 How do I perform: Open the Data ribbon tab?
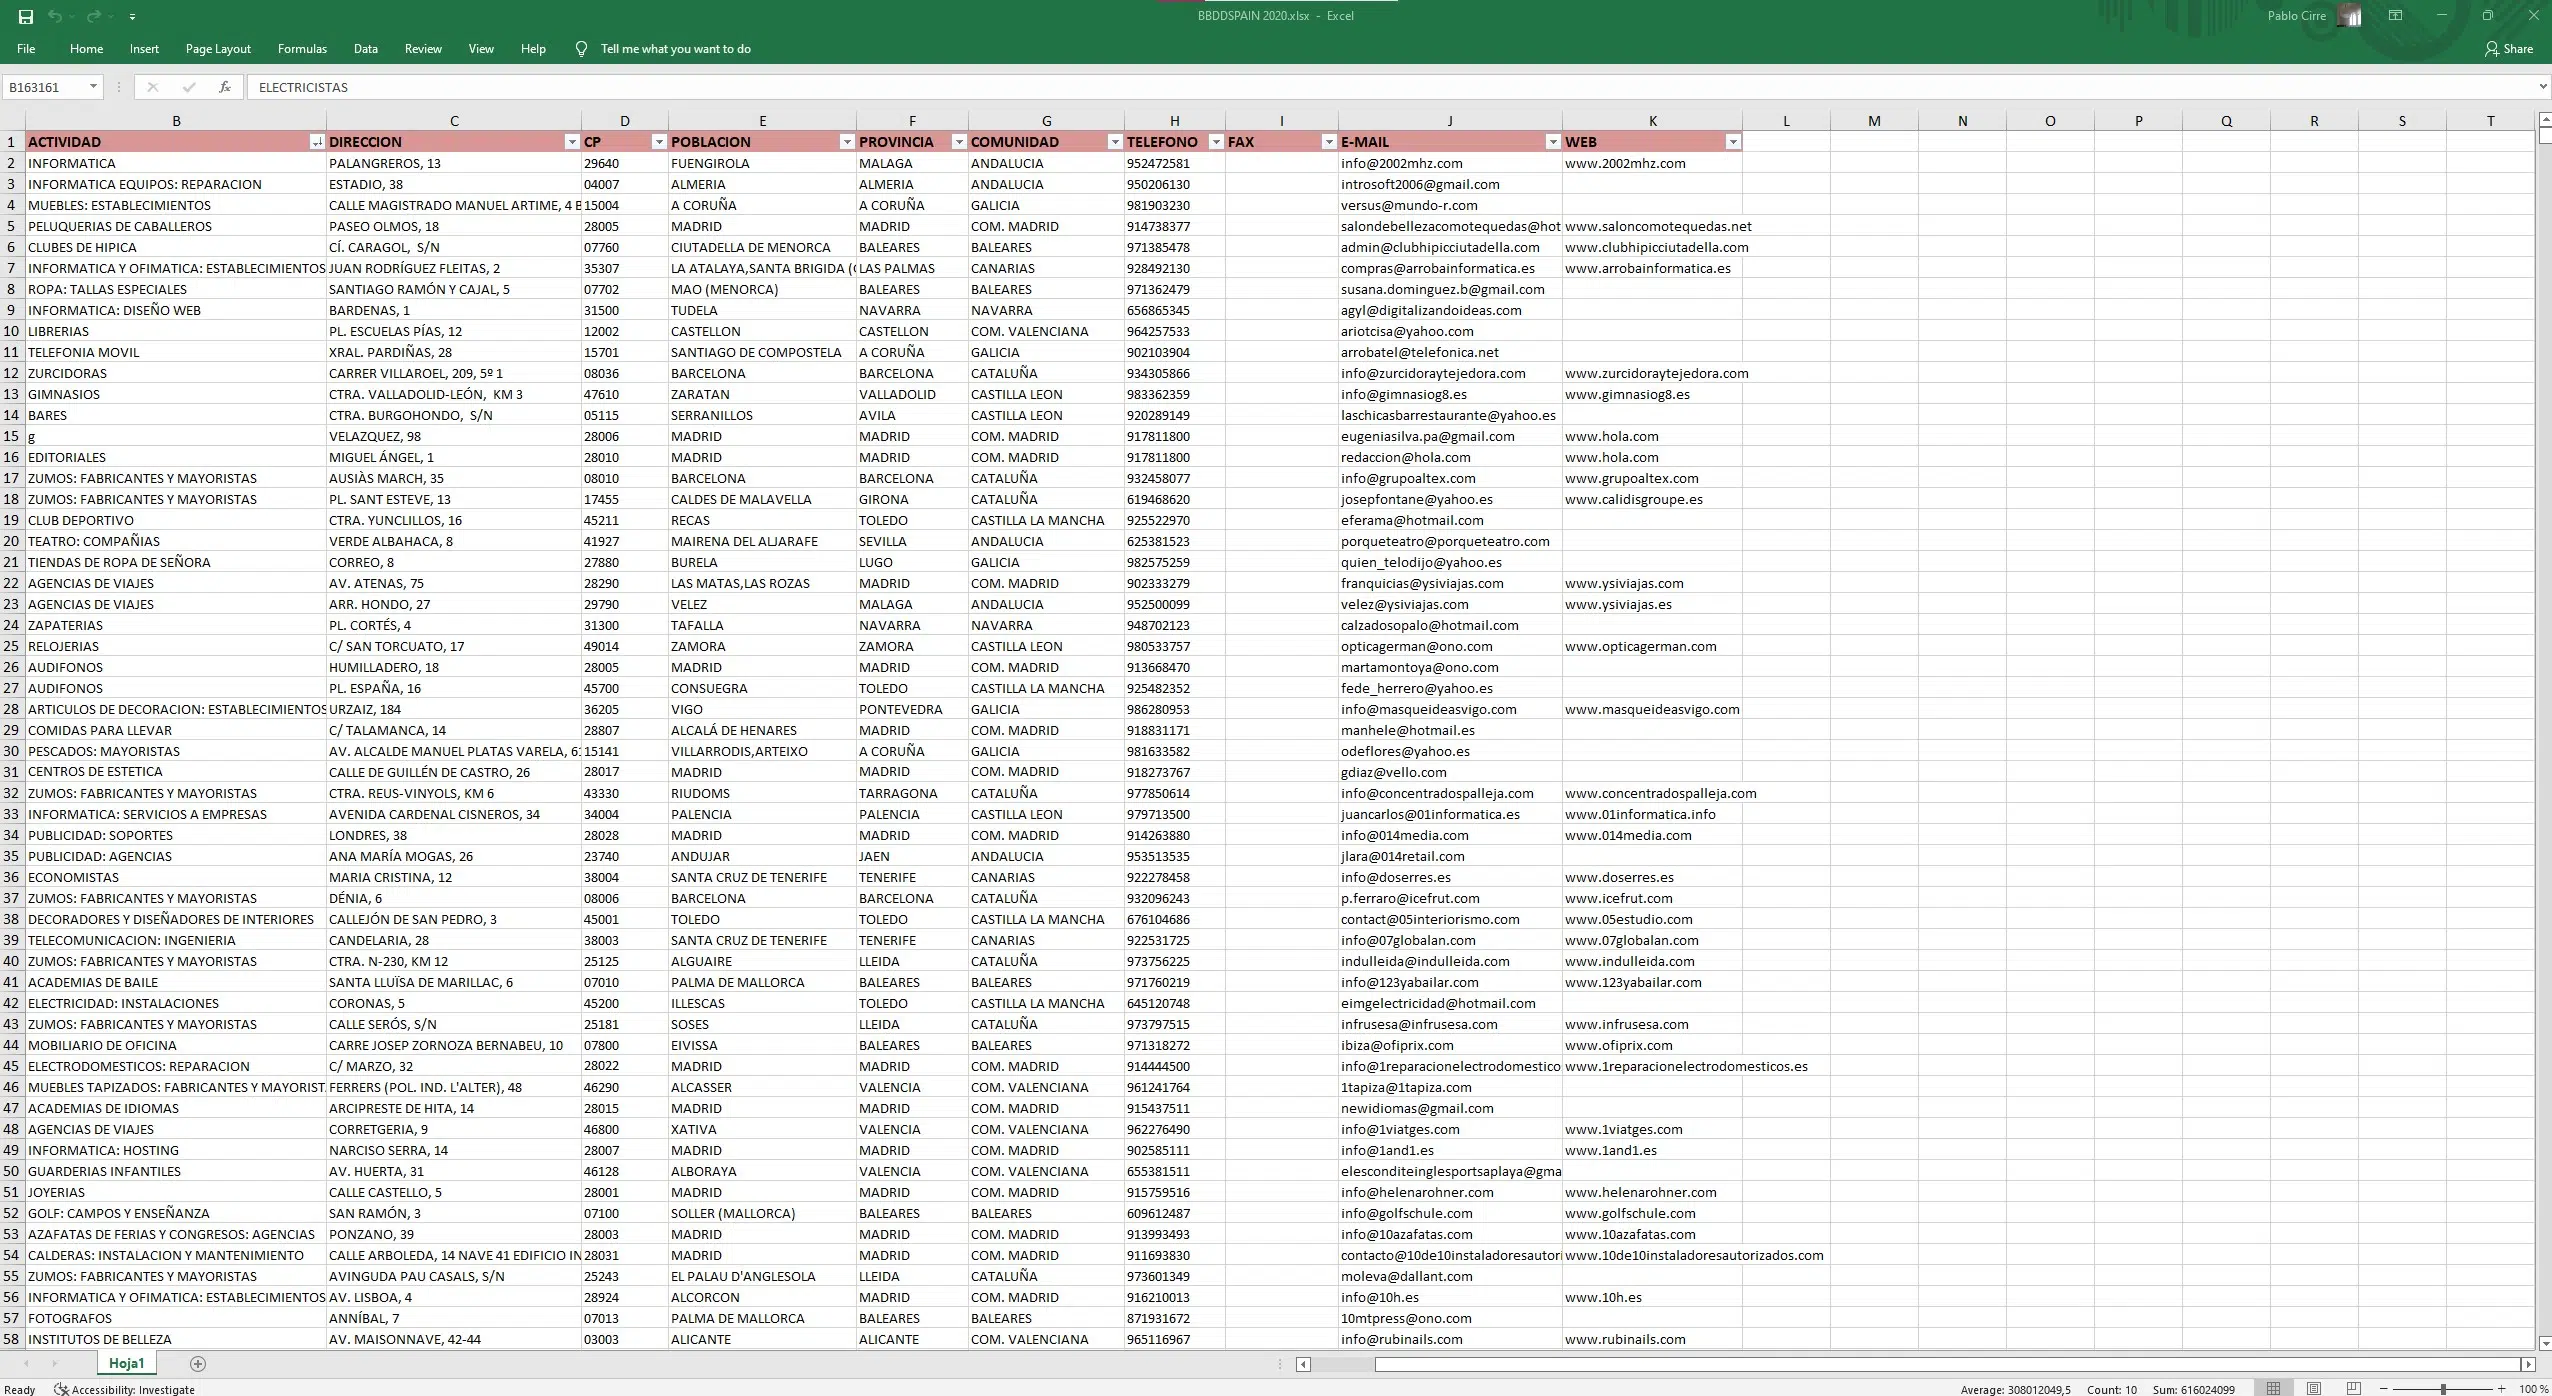coord(366,49)
